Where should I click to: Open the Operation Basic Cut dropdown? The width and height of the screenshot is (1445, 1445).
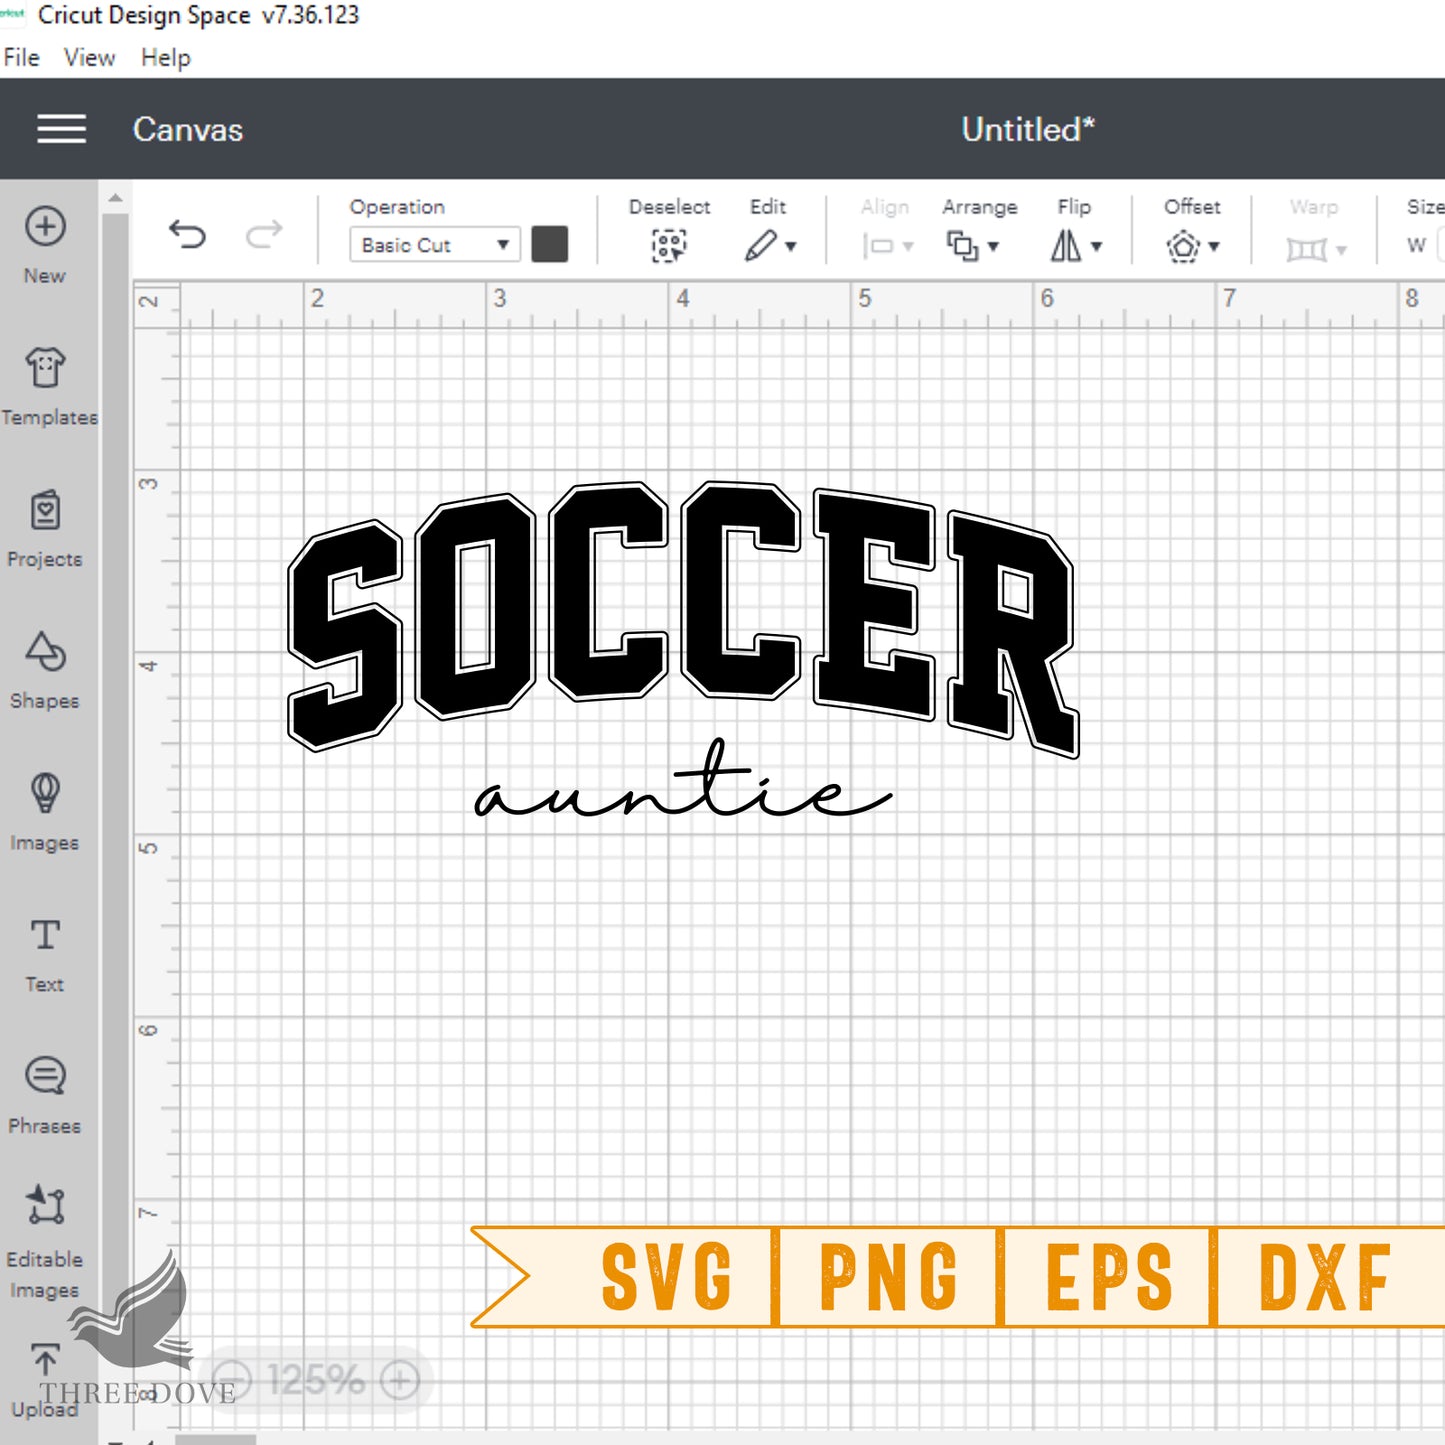[x=435, y=245]
